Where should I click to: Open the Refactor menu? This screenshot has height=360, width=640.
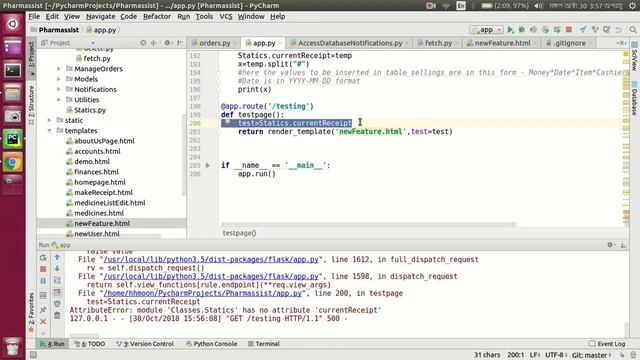pos(157,16)
